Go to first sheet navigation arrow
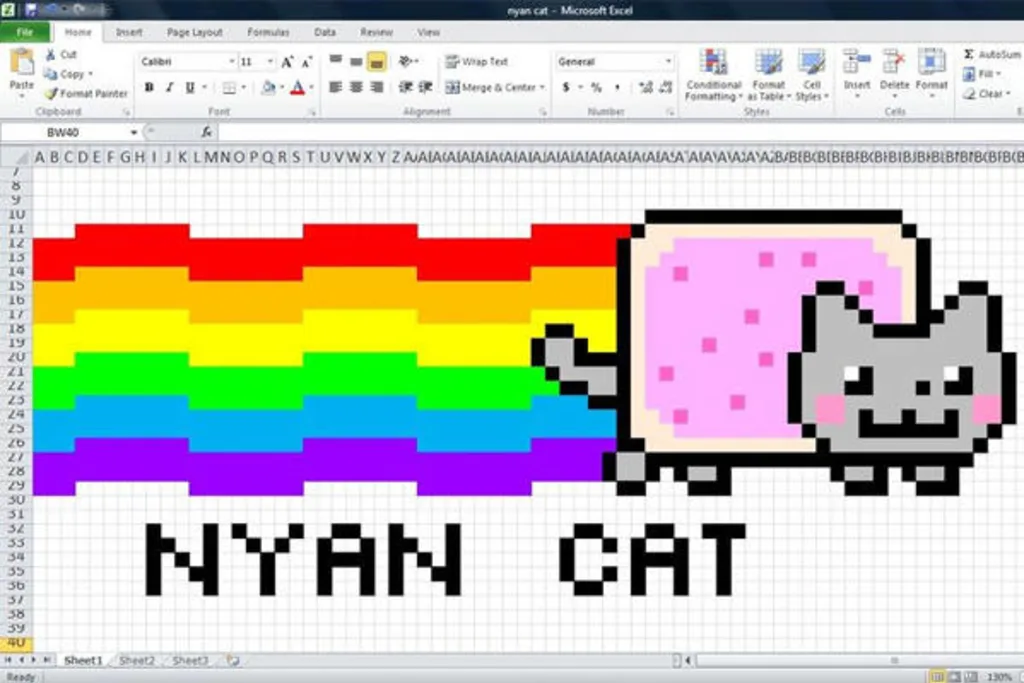The image size is (1024, 683). (x=8, y=660)
